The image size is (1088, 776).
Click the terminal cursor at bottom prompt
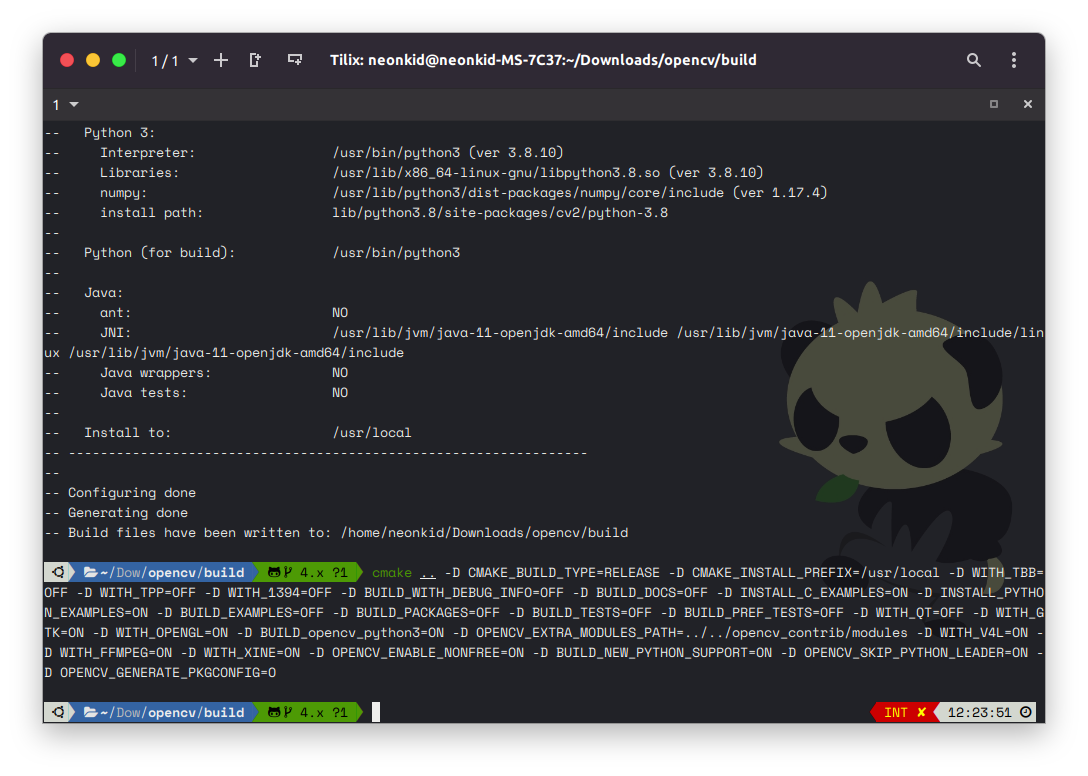pos(376,713)
